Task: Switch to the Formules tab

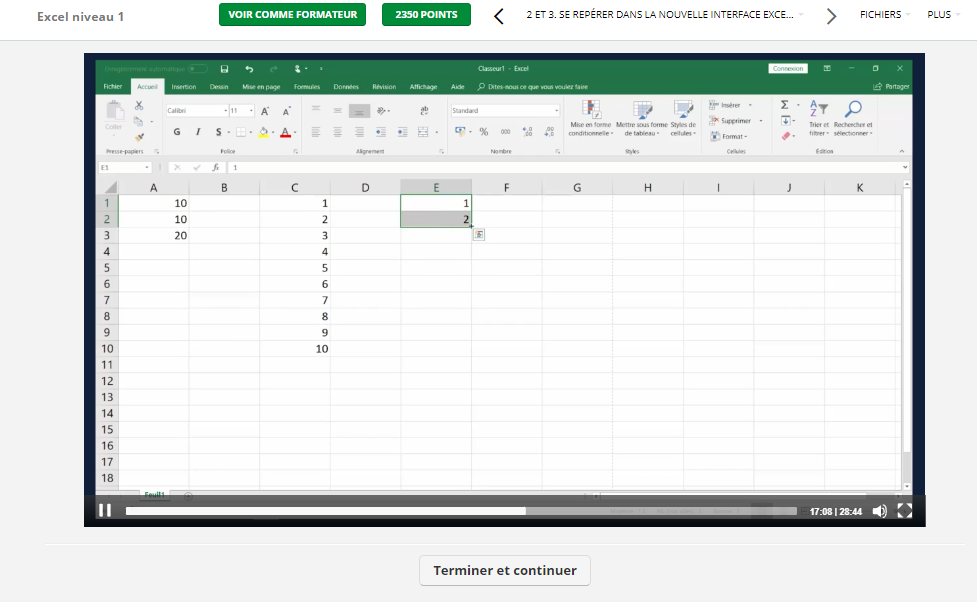Action: pos(307,87)
